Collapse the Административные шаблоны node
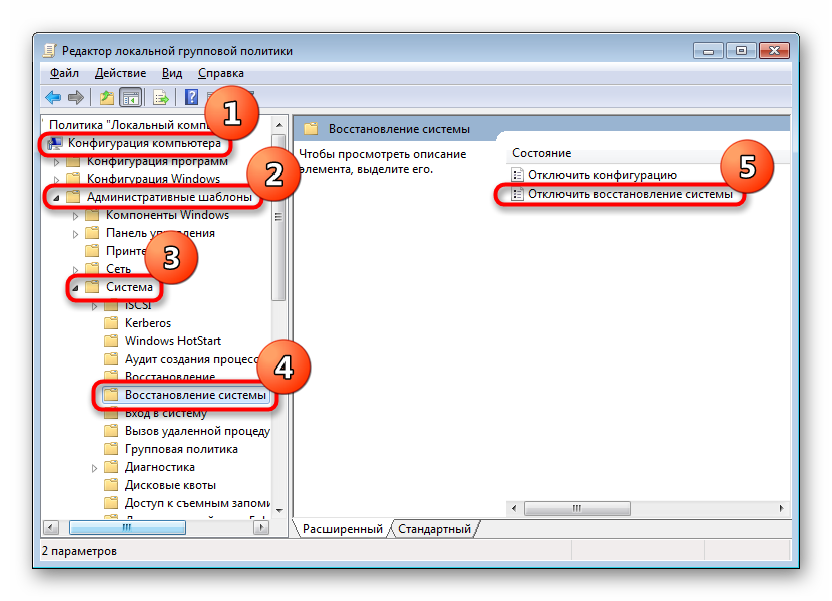This screenshot has height=601, width=832. pyautogui.click(x=56, y=198)
